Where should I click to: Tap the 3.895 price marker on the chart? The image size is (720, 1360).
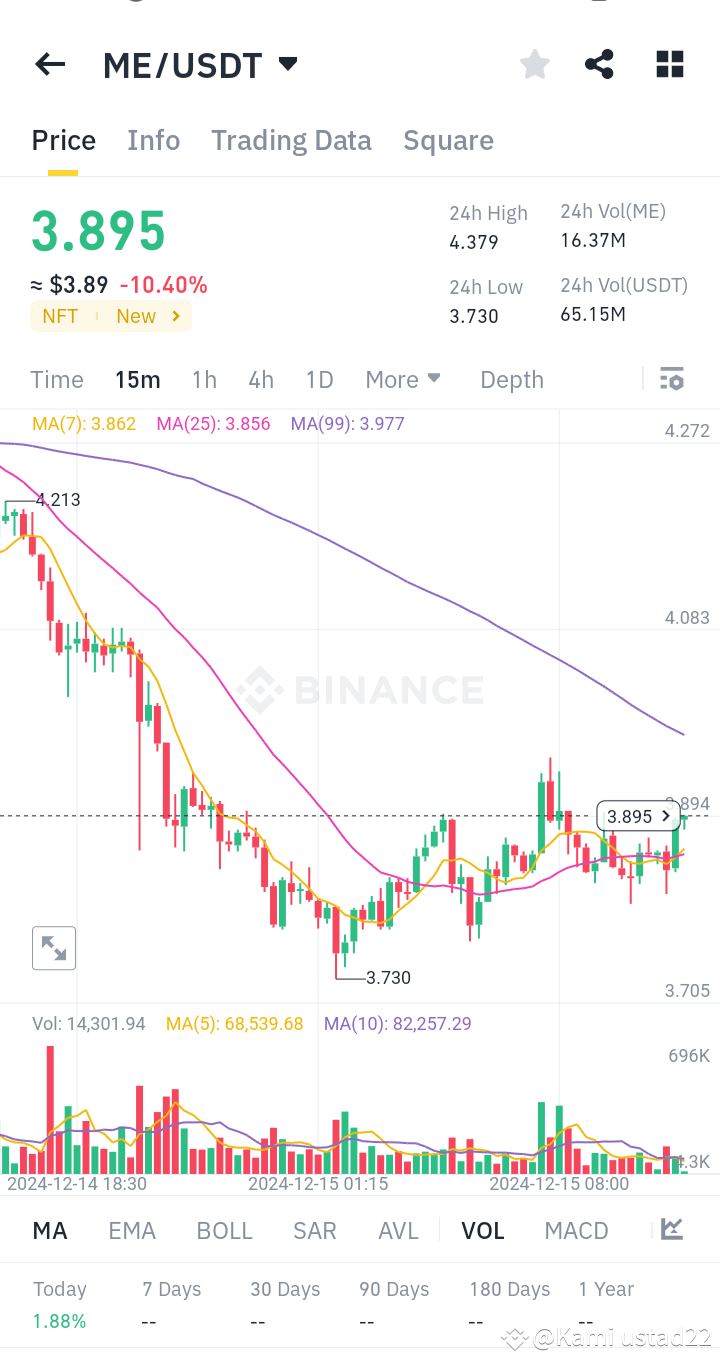638,816
